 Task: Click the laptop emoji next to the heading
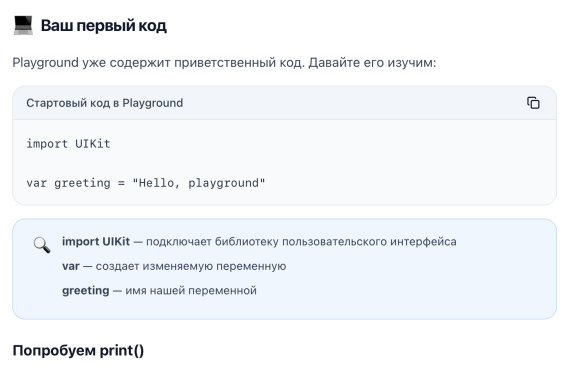click(x=23, y=26)
